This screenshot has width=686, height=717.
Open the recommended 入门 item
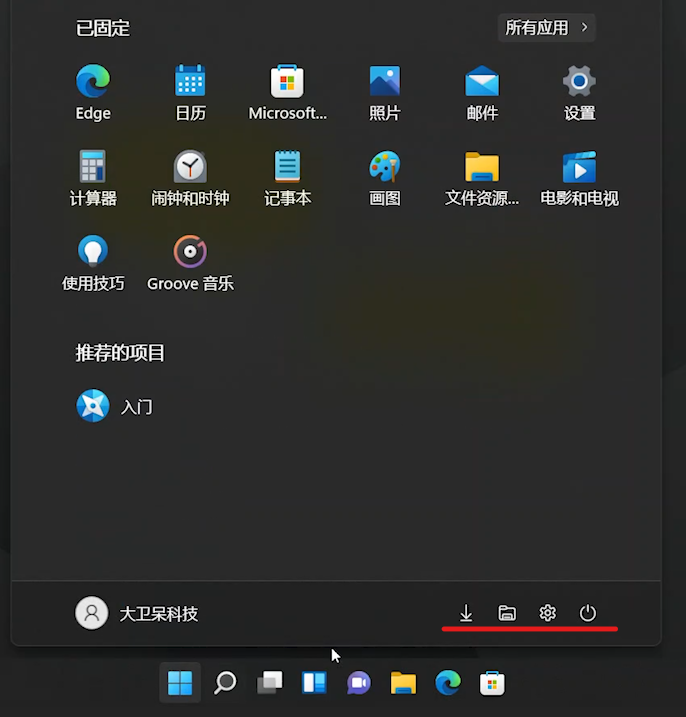114,406
